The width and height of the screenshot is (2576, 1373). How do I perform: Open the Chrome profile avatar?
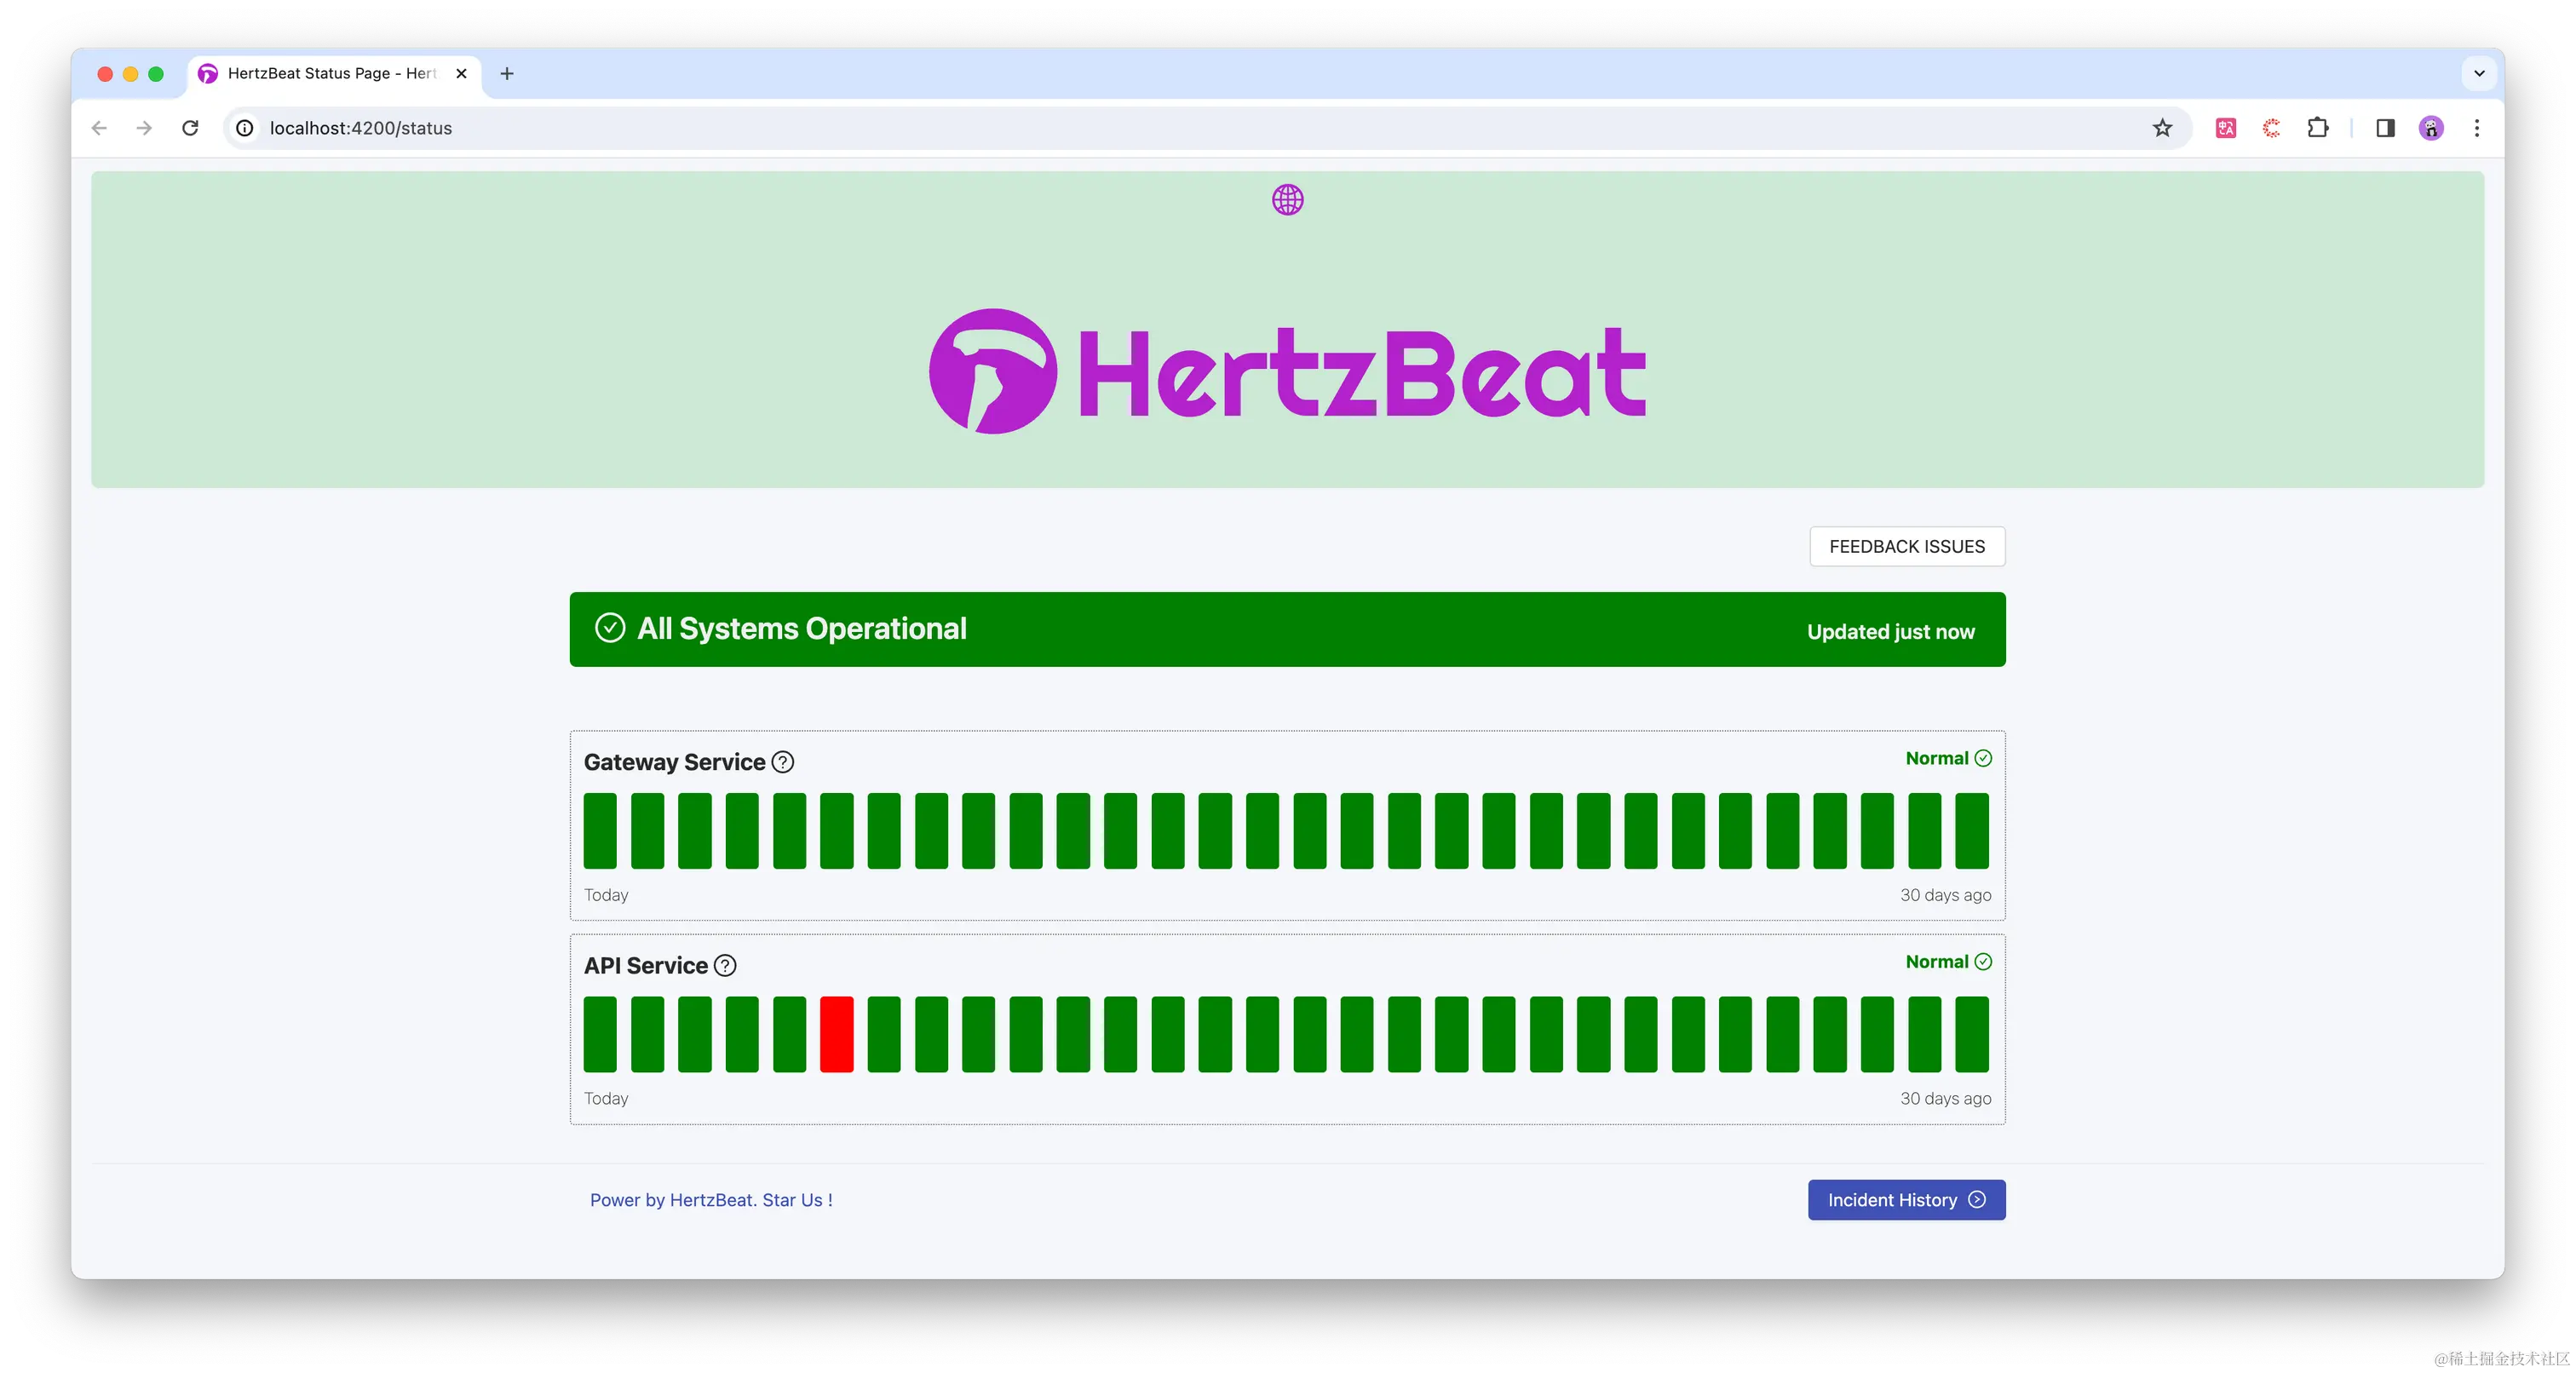2431,128
